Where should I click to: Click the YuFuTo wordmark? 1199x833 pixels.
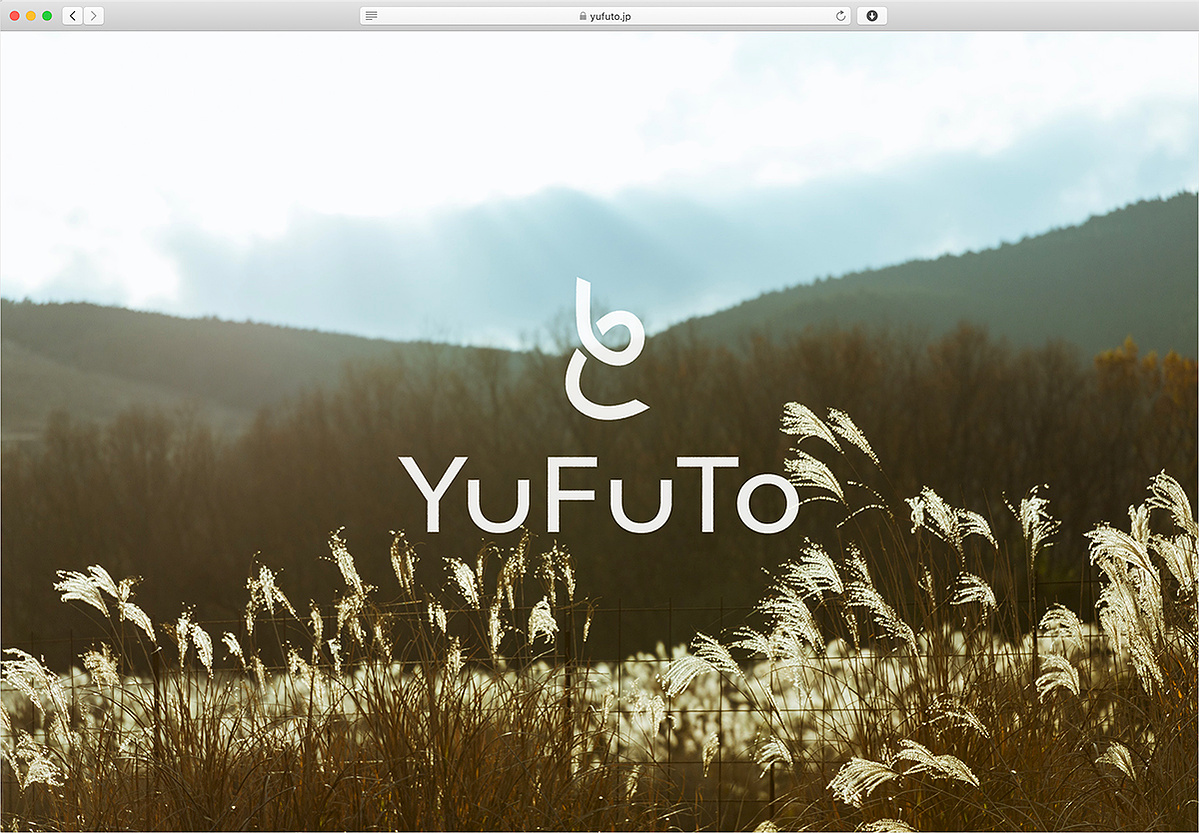click(599, 495)
